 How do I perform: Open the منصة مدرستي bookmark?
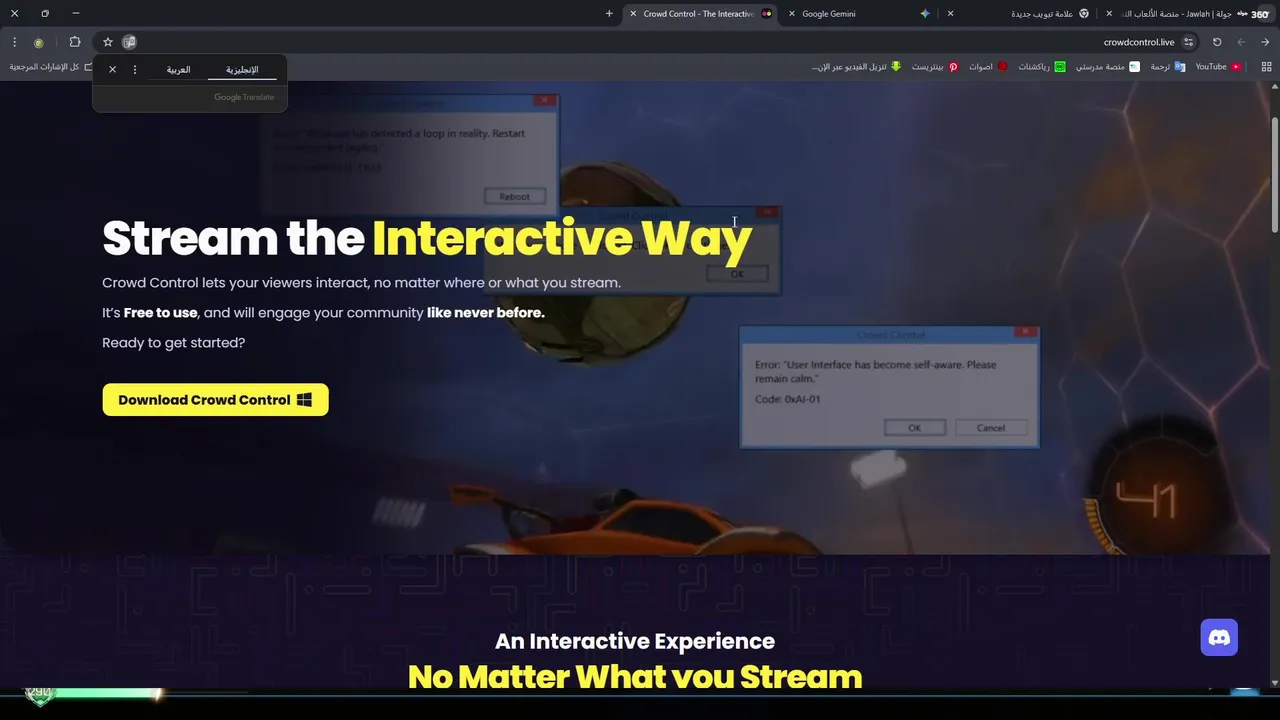point(1107,67)
